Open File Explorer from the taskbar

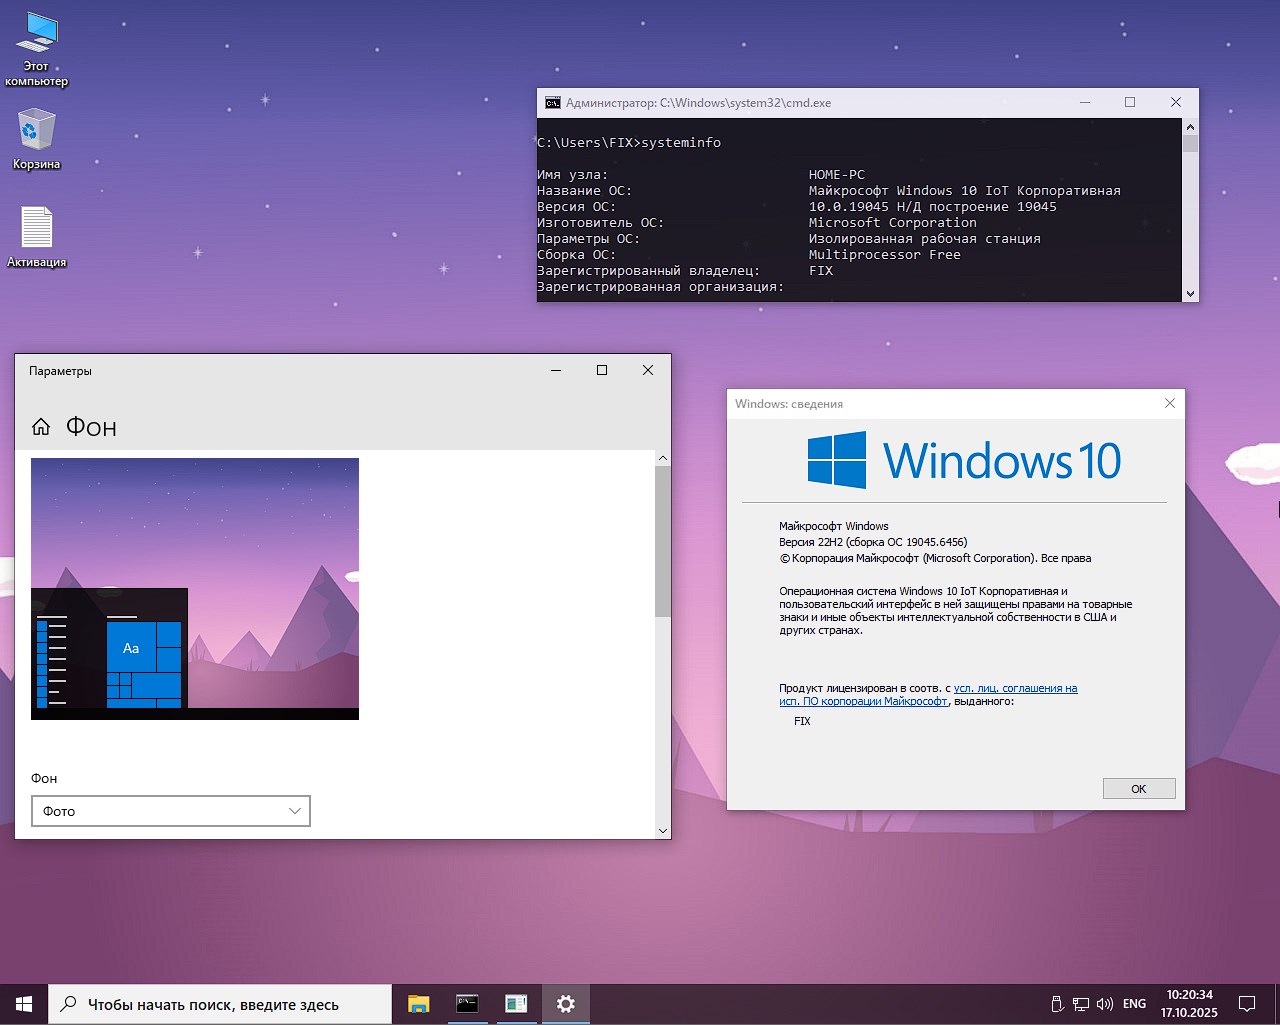(x=418, y=1004)
